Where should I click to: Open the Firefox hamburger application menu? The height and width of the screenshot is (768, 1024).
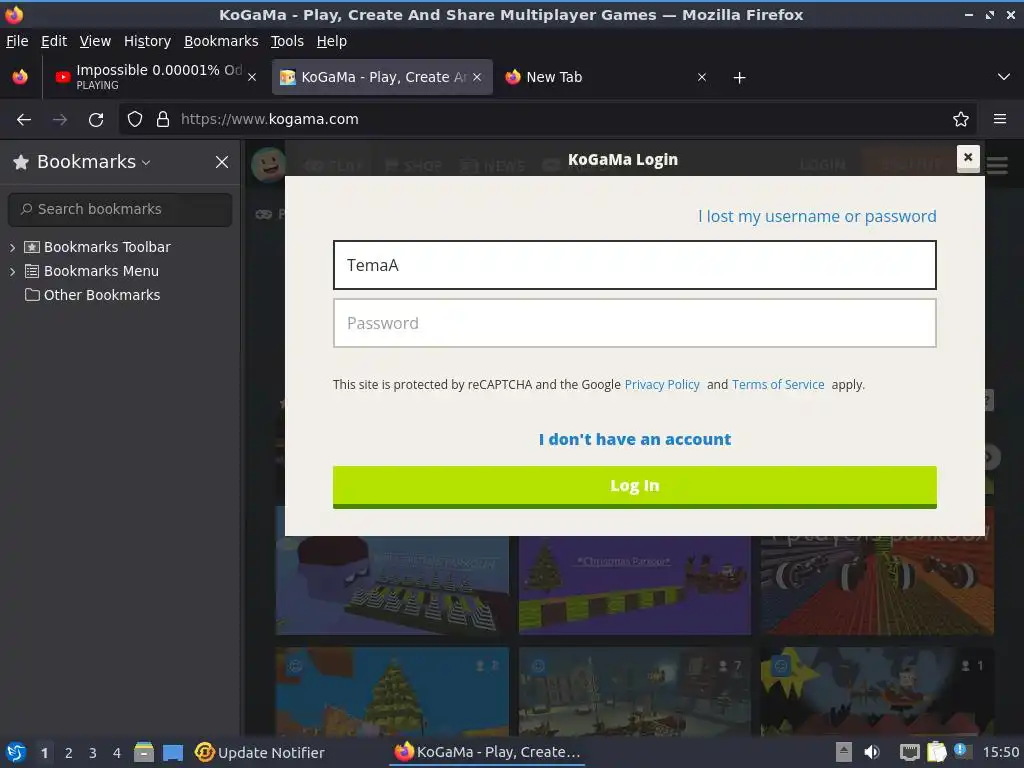pos(999,120)
